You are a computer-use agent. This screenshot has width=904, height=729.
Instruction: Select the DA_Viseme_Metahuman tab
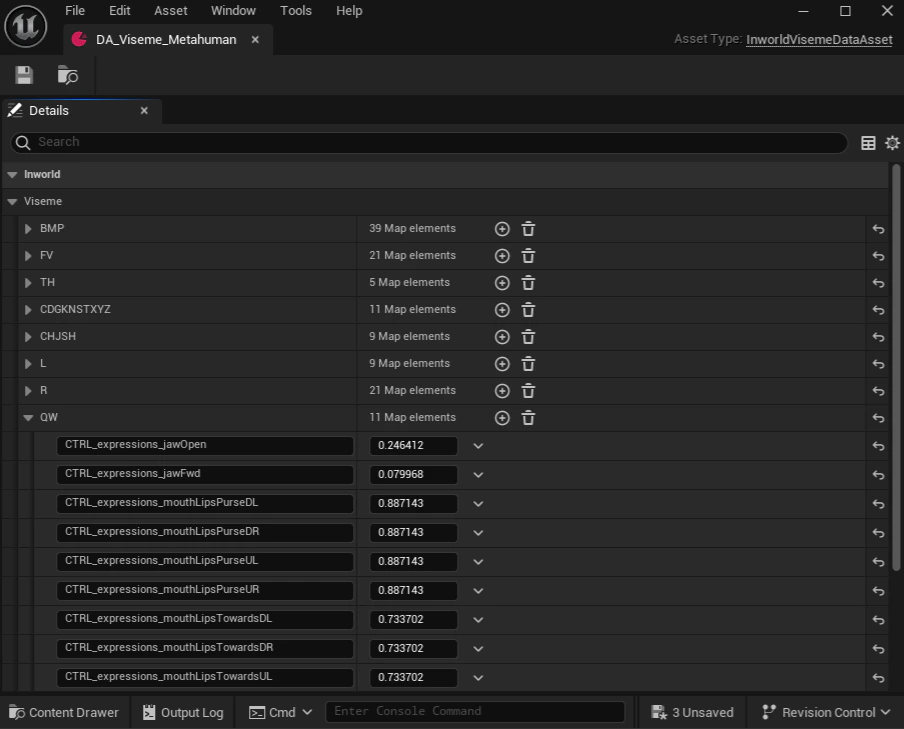point(166,40)
